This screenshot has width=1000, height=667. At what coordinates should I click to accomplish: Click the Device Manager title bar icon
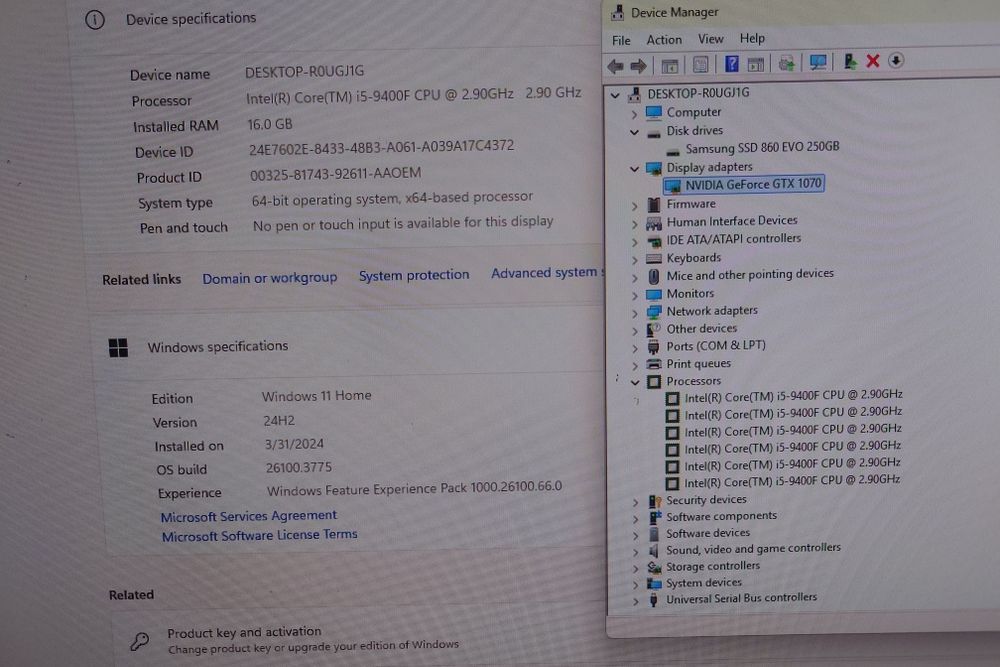pos(617,12)
